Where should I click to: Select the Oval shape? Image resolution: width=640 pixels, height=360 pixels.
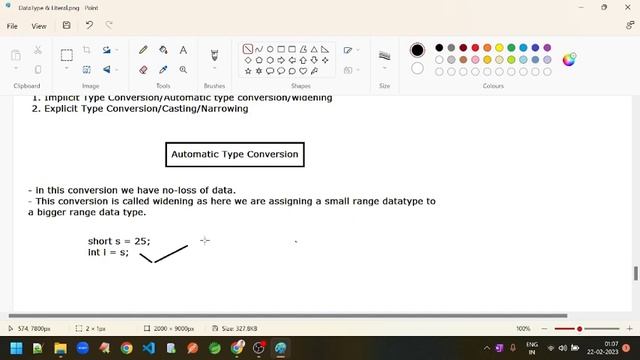click(270, 49)
